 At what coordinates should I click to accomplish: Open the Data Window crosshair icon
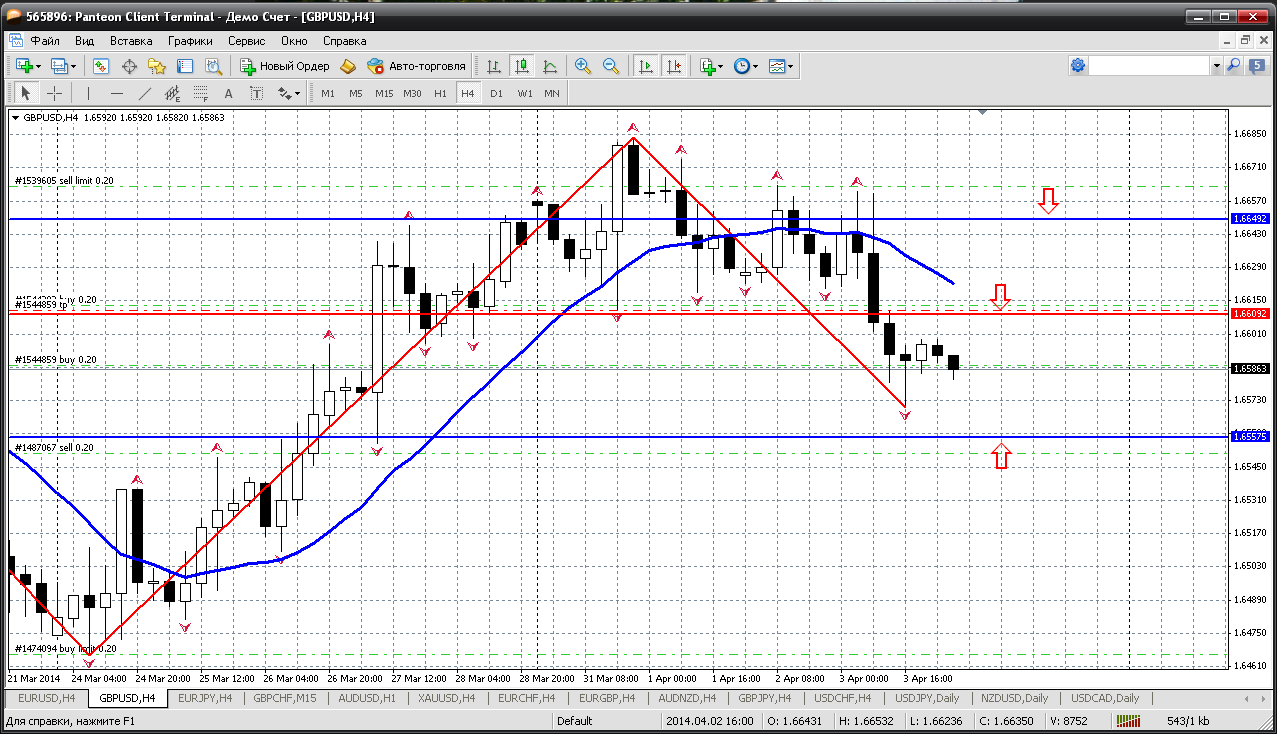point(129,66)
